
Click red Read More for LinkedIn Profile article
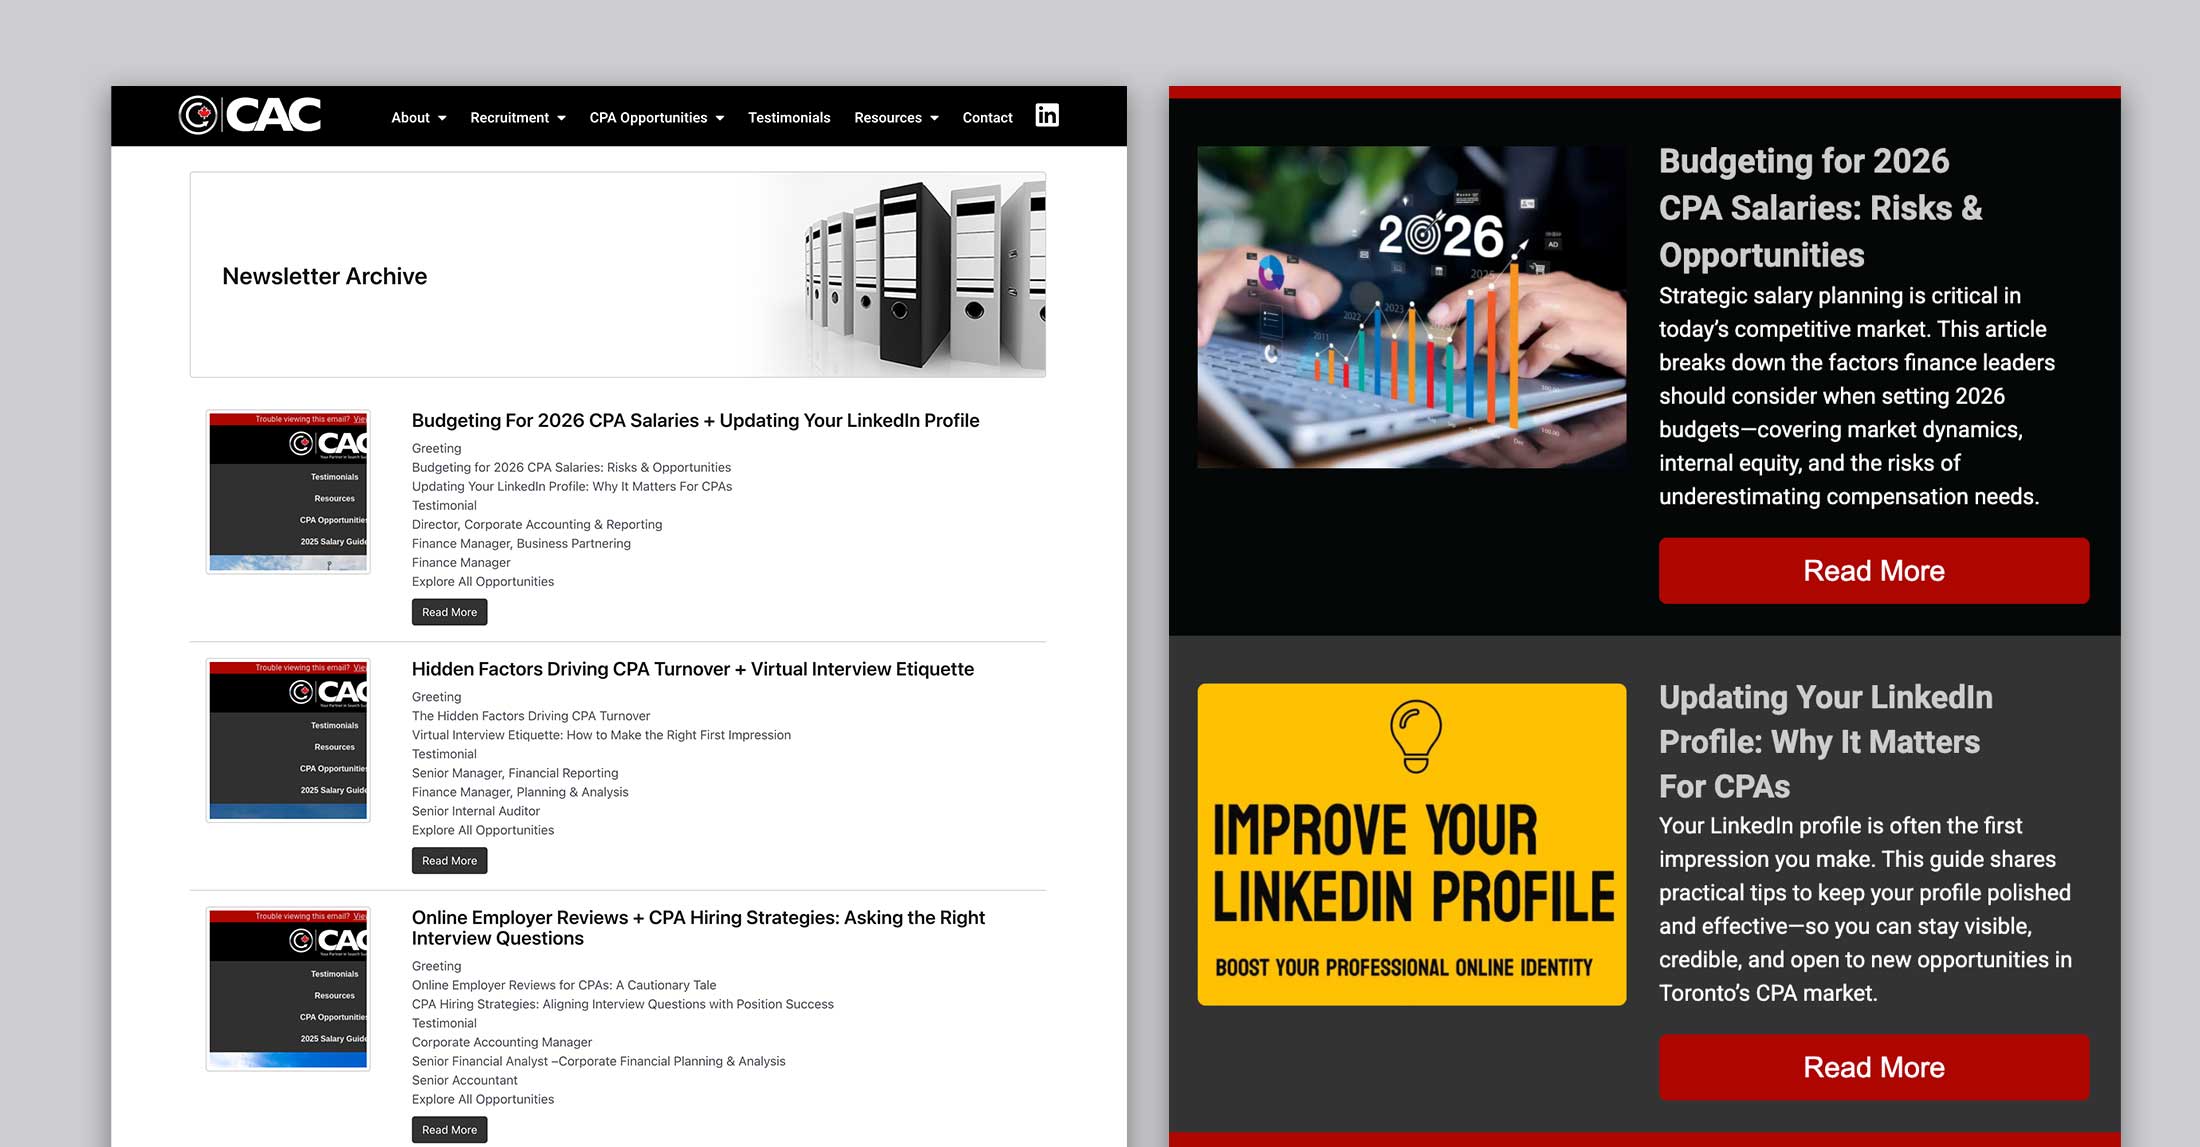[x=1873, y=1068]
